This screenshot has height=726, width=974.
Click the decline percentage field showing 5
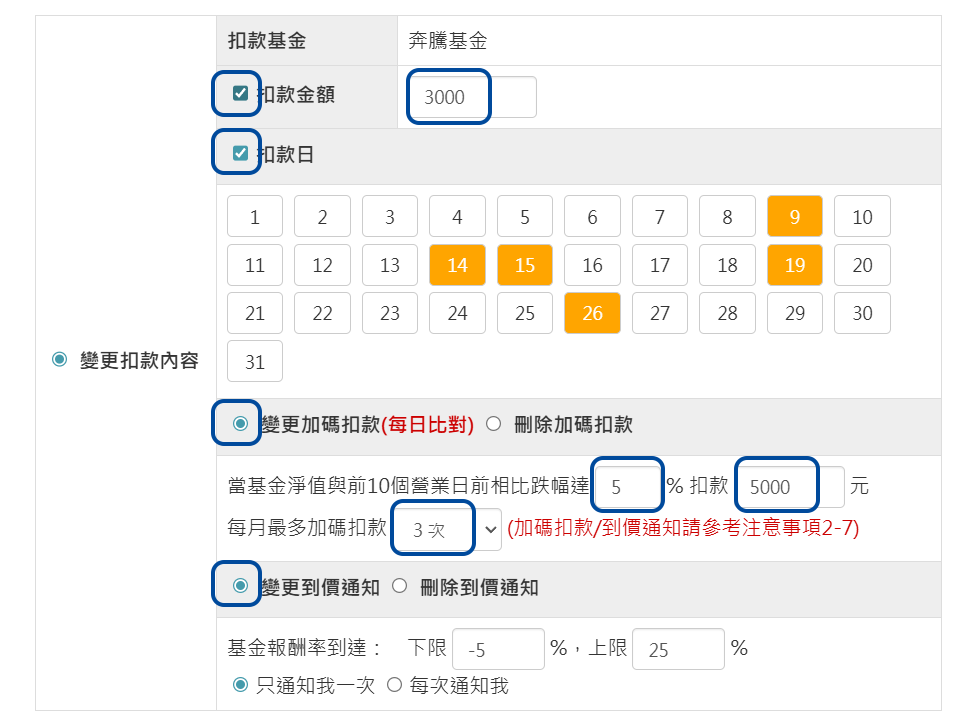click(x=628, y=487)
